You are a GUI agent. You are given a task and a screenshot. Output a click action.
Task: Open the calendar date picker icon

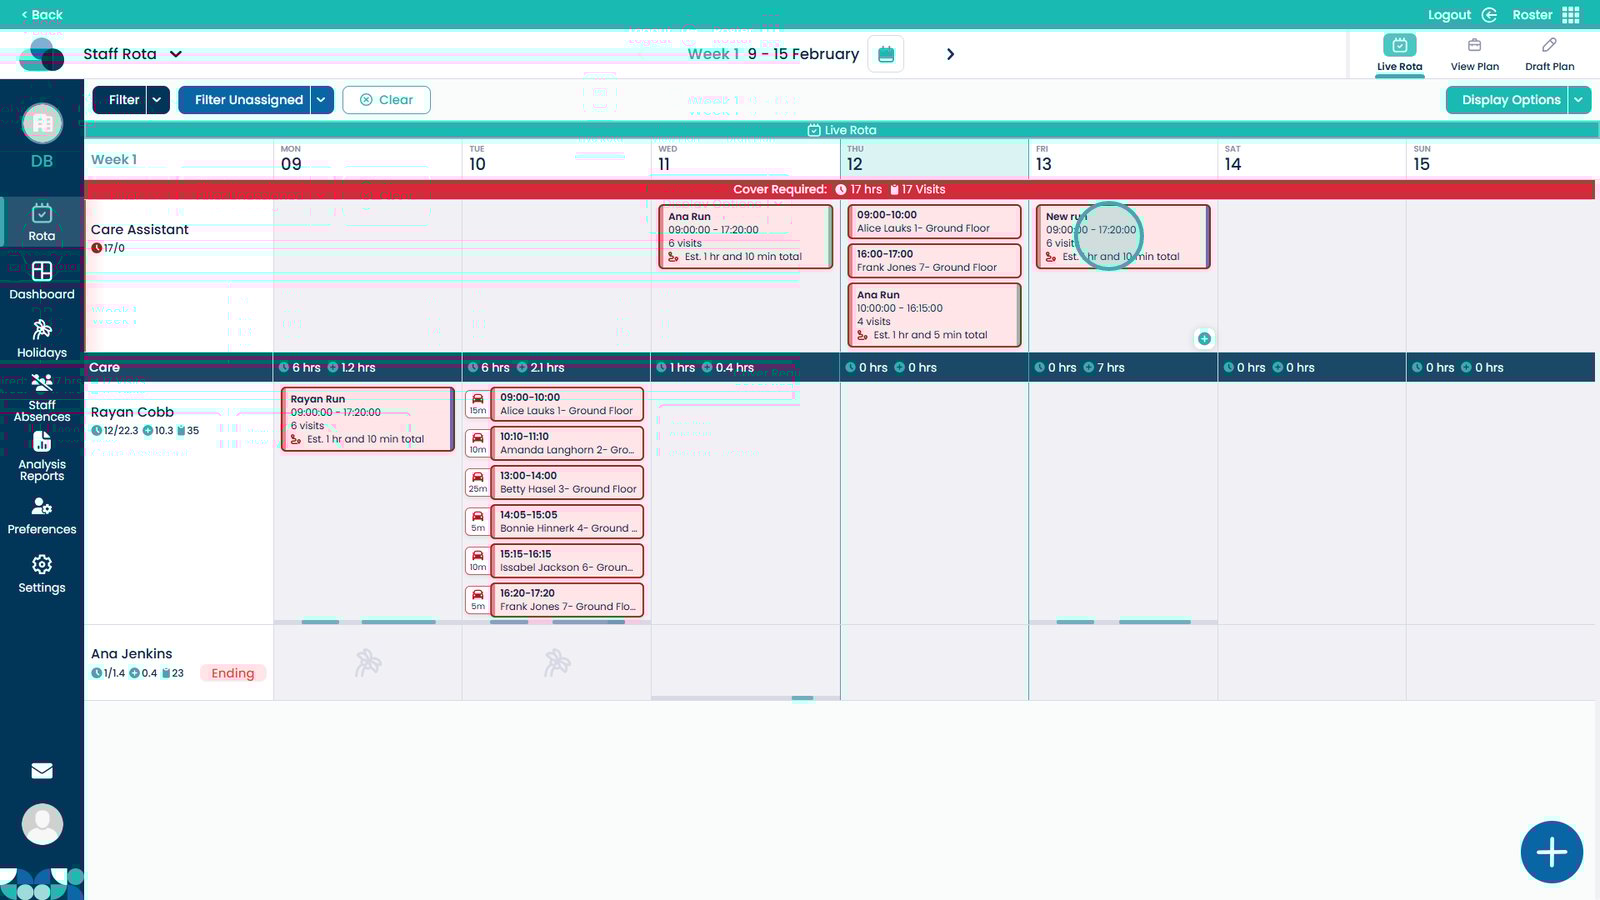(885, 54)
